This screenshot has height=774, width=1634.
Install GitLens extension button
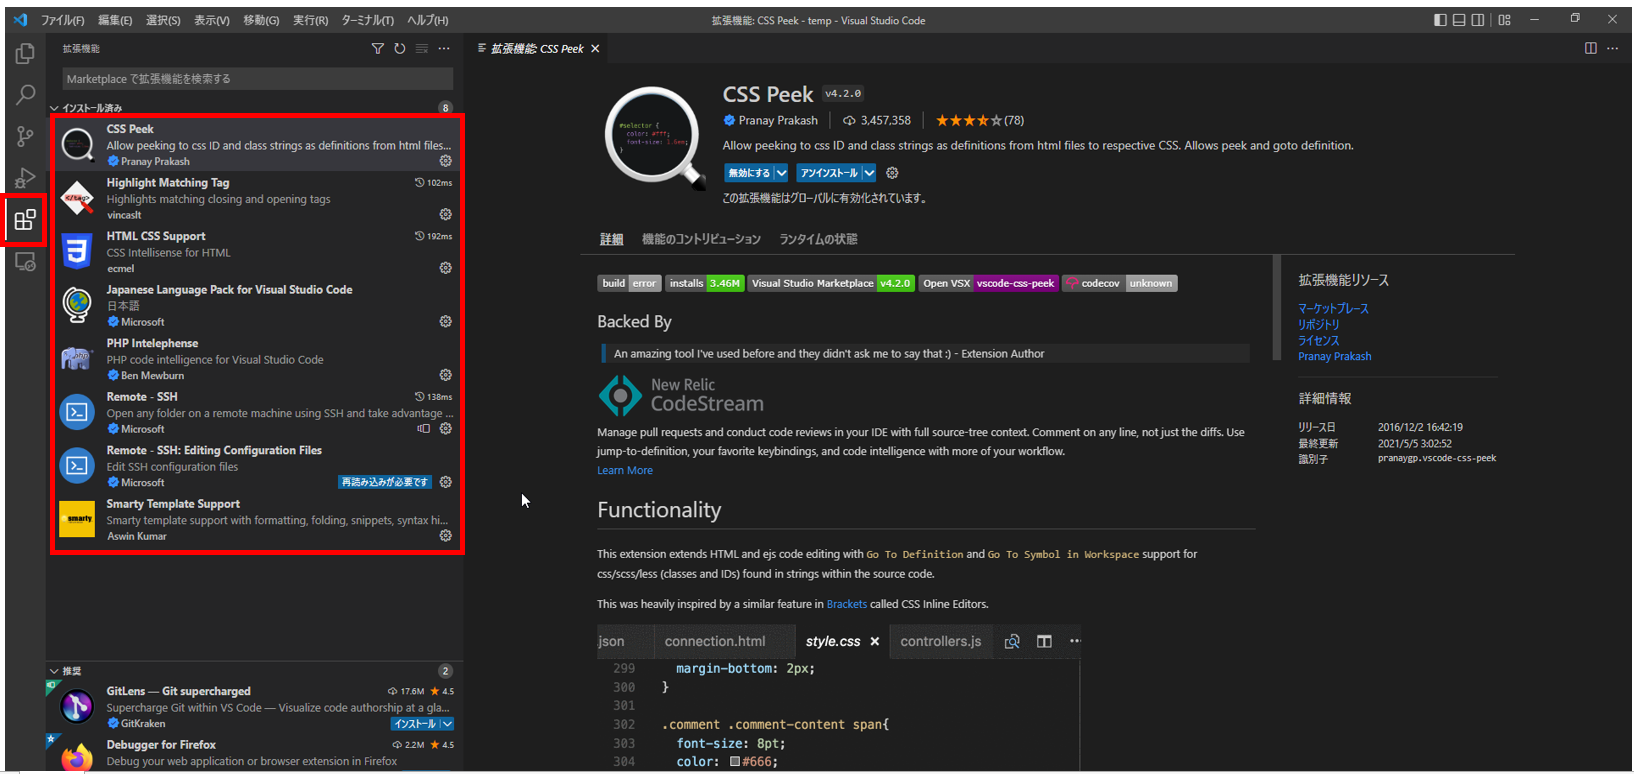tap(415, 724)
